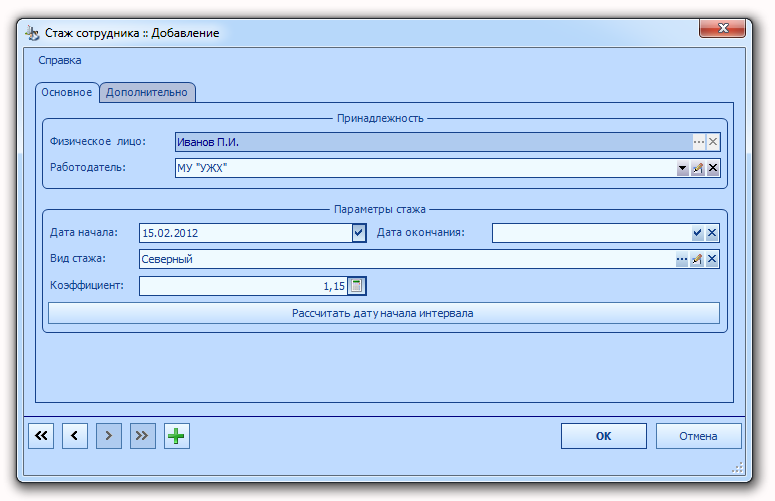Close the Стаж сотрудника window
Viewport: 775px width, 501px height.
(722, 28)
